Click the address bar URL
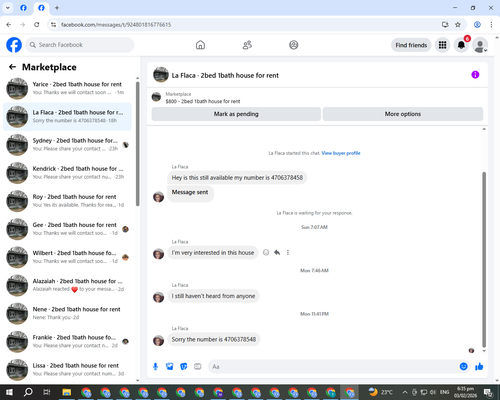 pyautogui.click(x=116, y=25)
